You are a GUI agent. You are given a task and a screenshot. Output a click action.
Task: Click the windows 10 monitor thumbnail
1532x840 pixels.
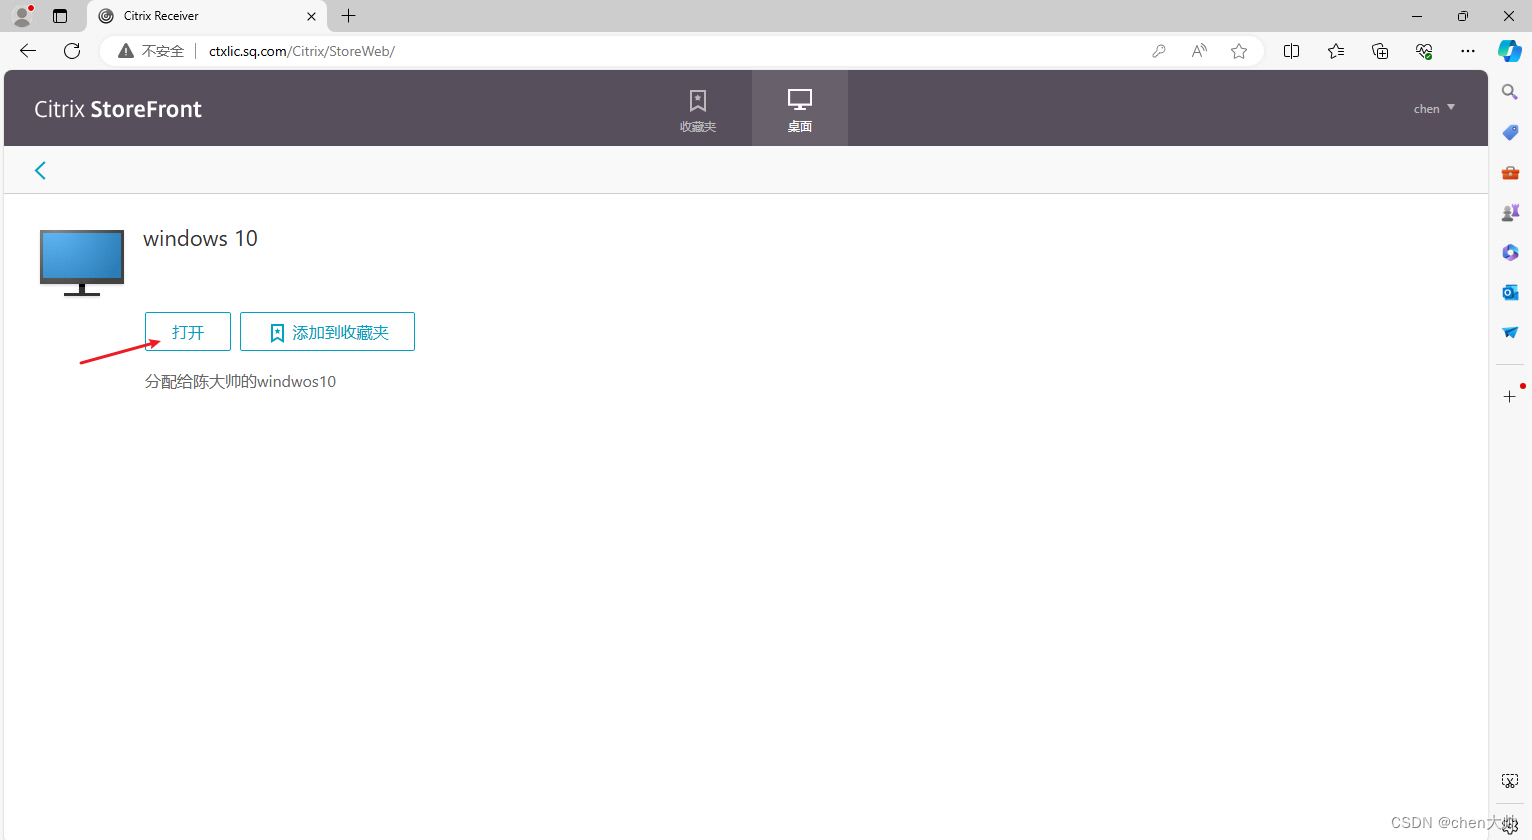(82, 263)
